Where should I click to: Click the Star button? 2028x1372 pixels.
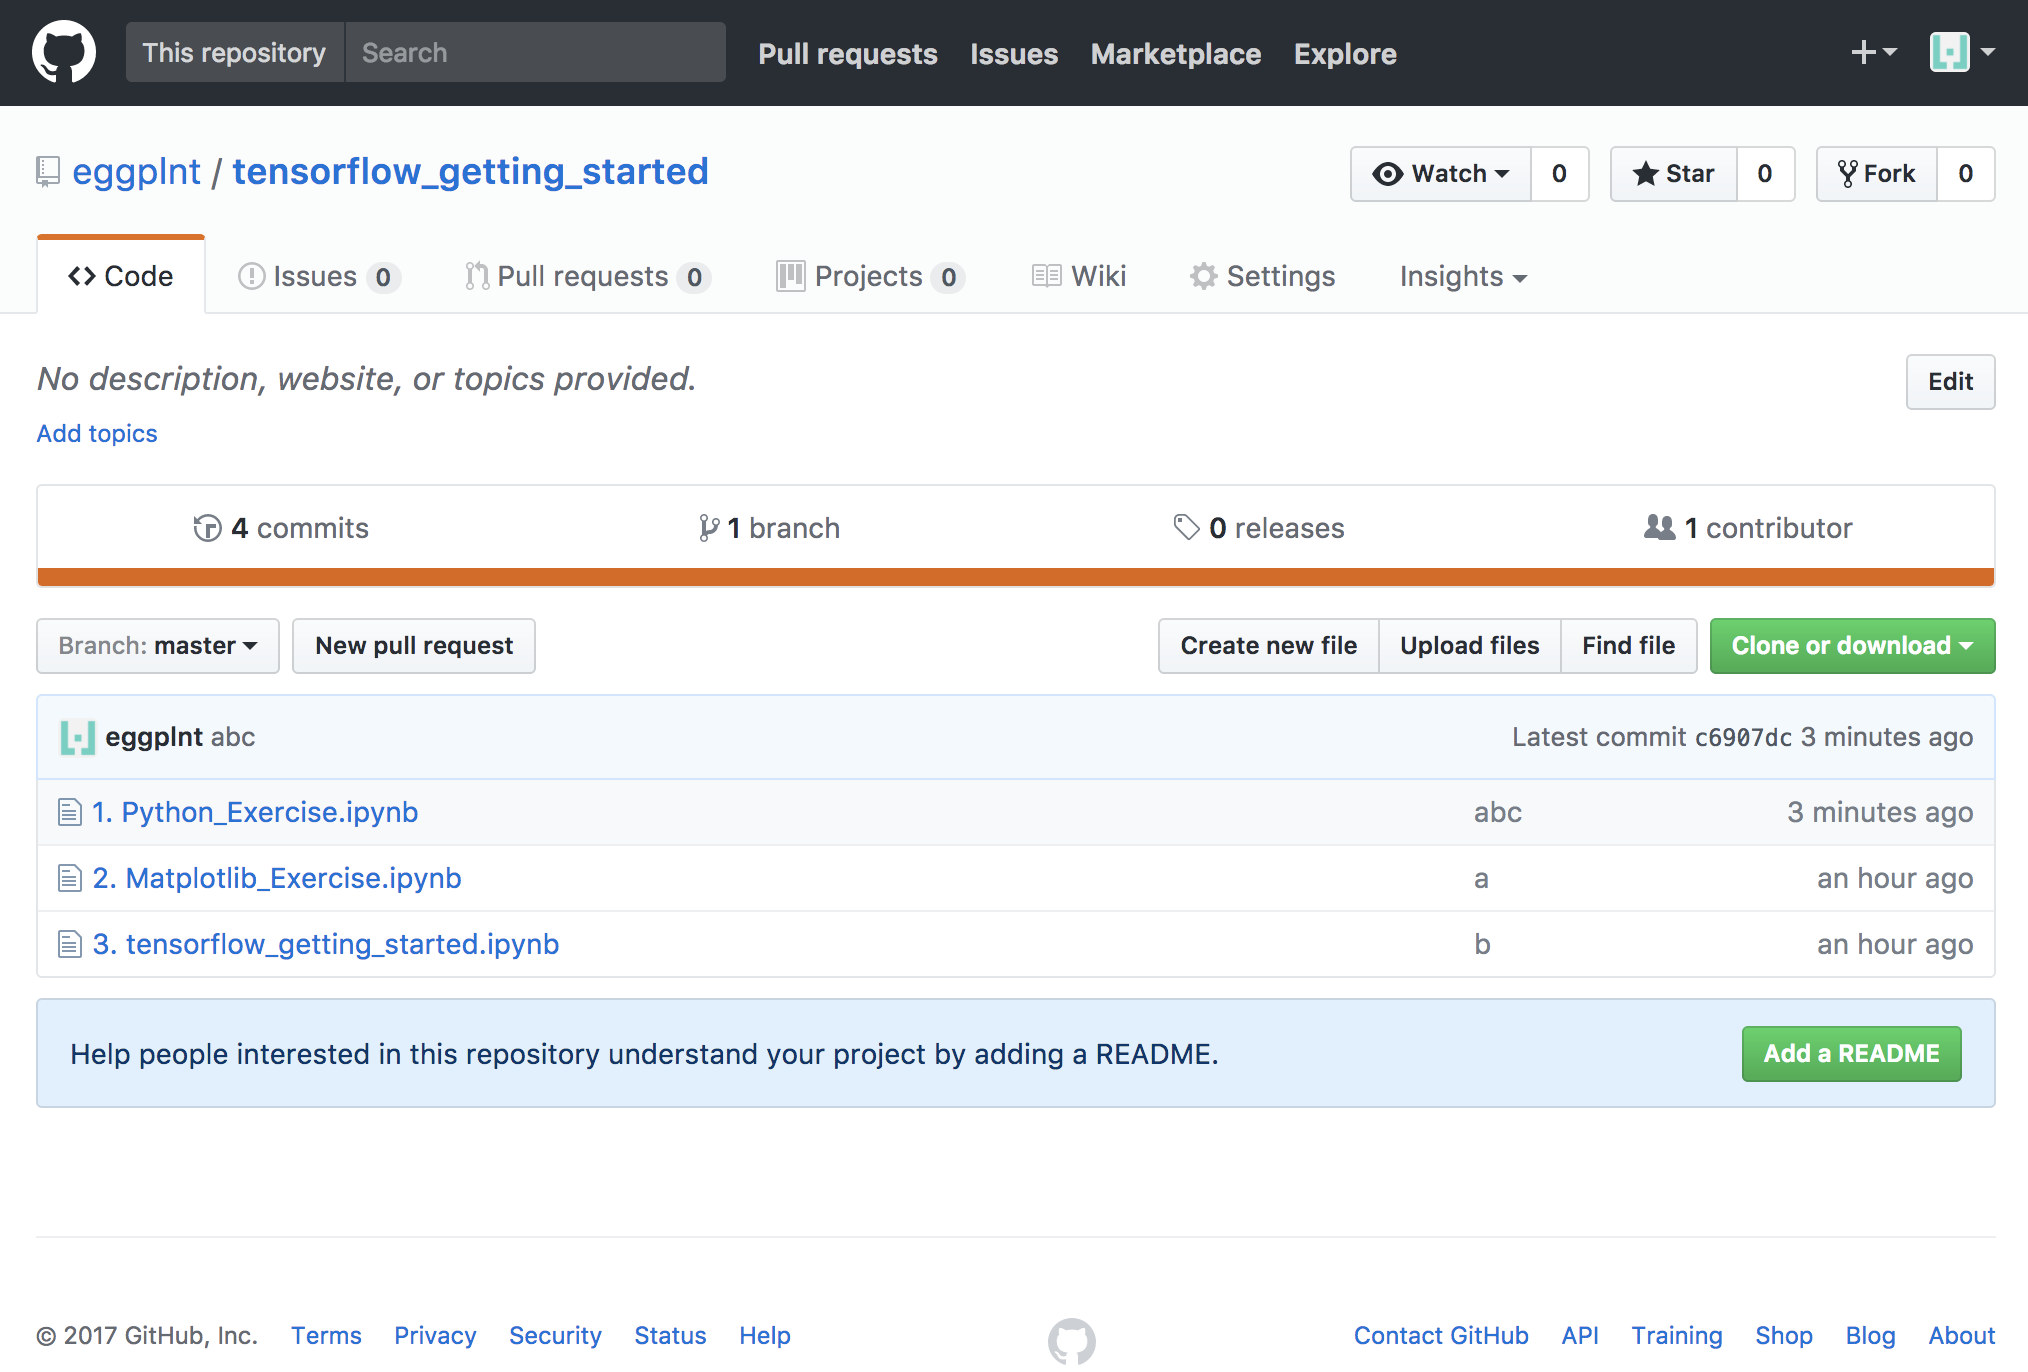click(1673, 174)
